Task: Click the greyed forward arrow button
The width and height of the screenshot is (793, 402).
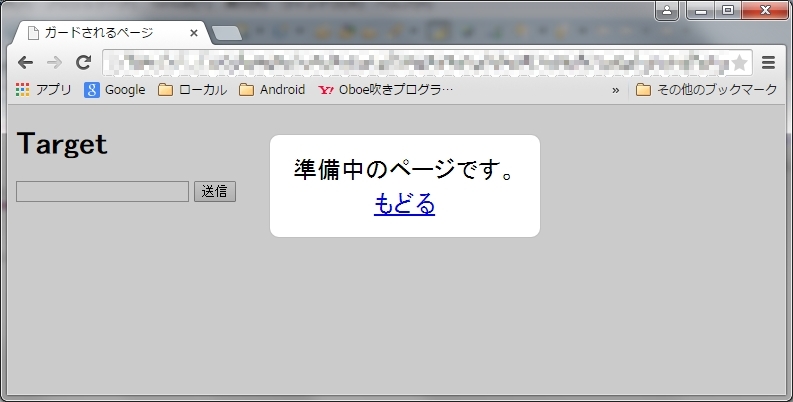Action: pos(54,62)
